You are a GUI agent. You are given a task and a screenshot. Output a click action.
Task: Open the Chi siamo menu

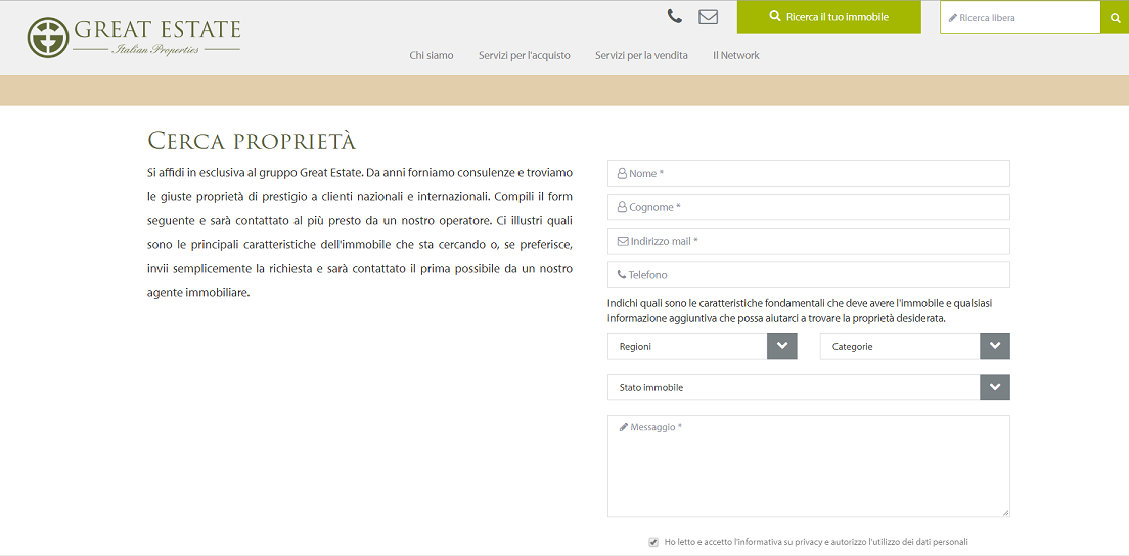click(x=431, y=55)
